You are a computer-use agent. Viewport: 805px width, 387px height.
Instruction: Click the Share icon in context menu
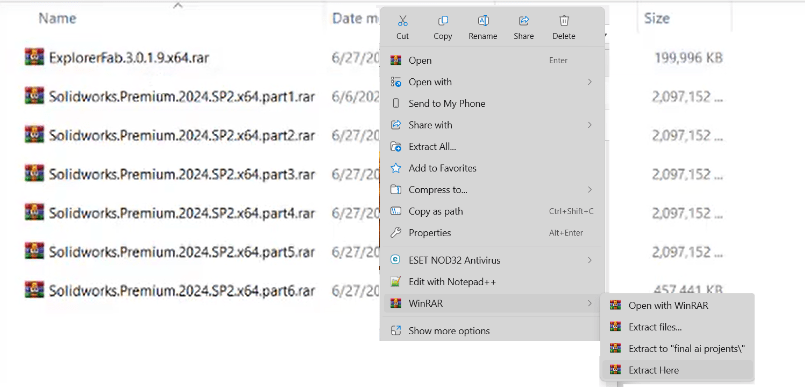pos(523,21)
